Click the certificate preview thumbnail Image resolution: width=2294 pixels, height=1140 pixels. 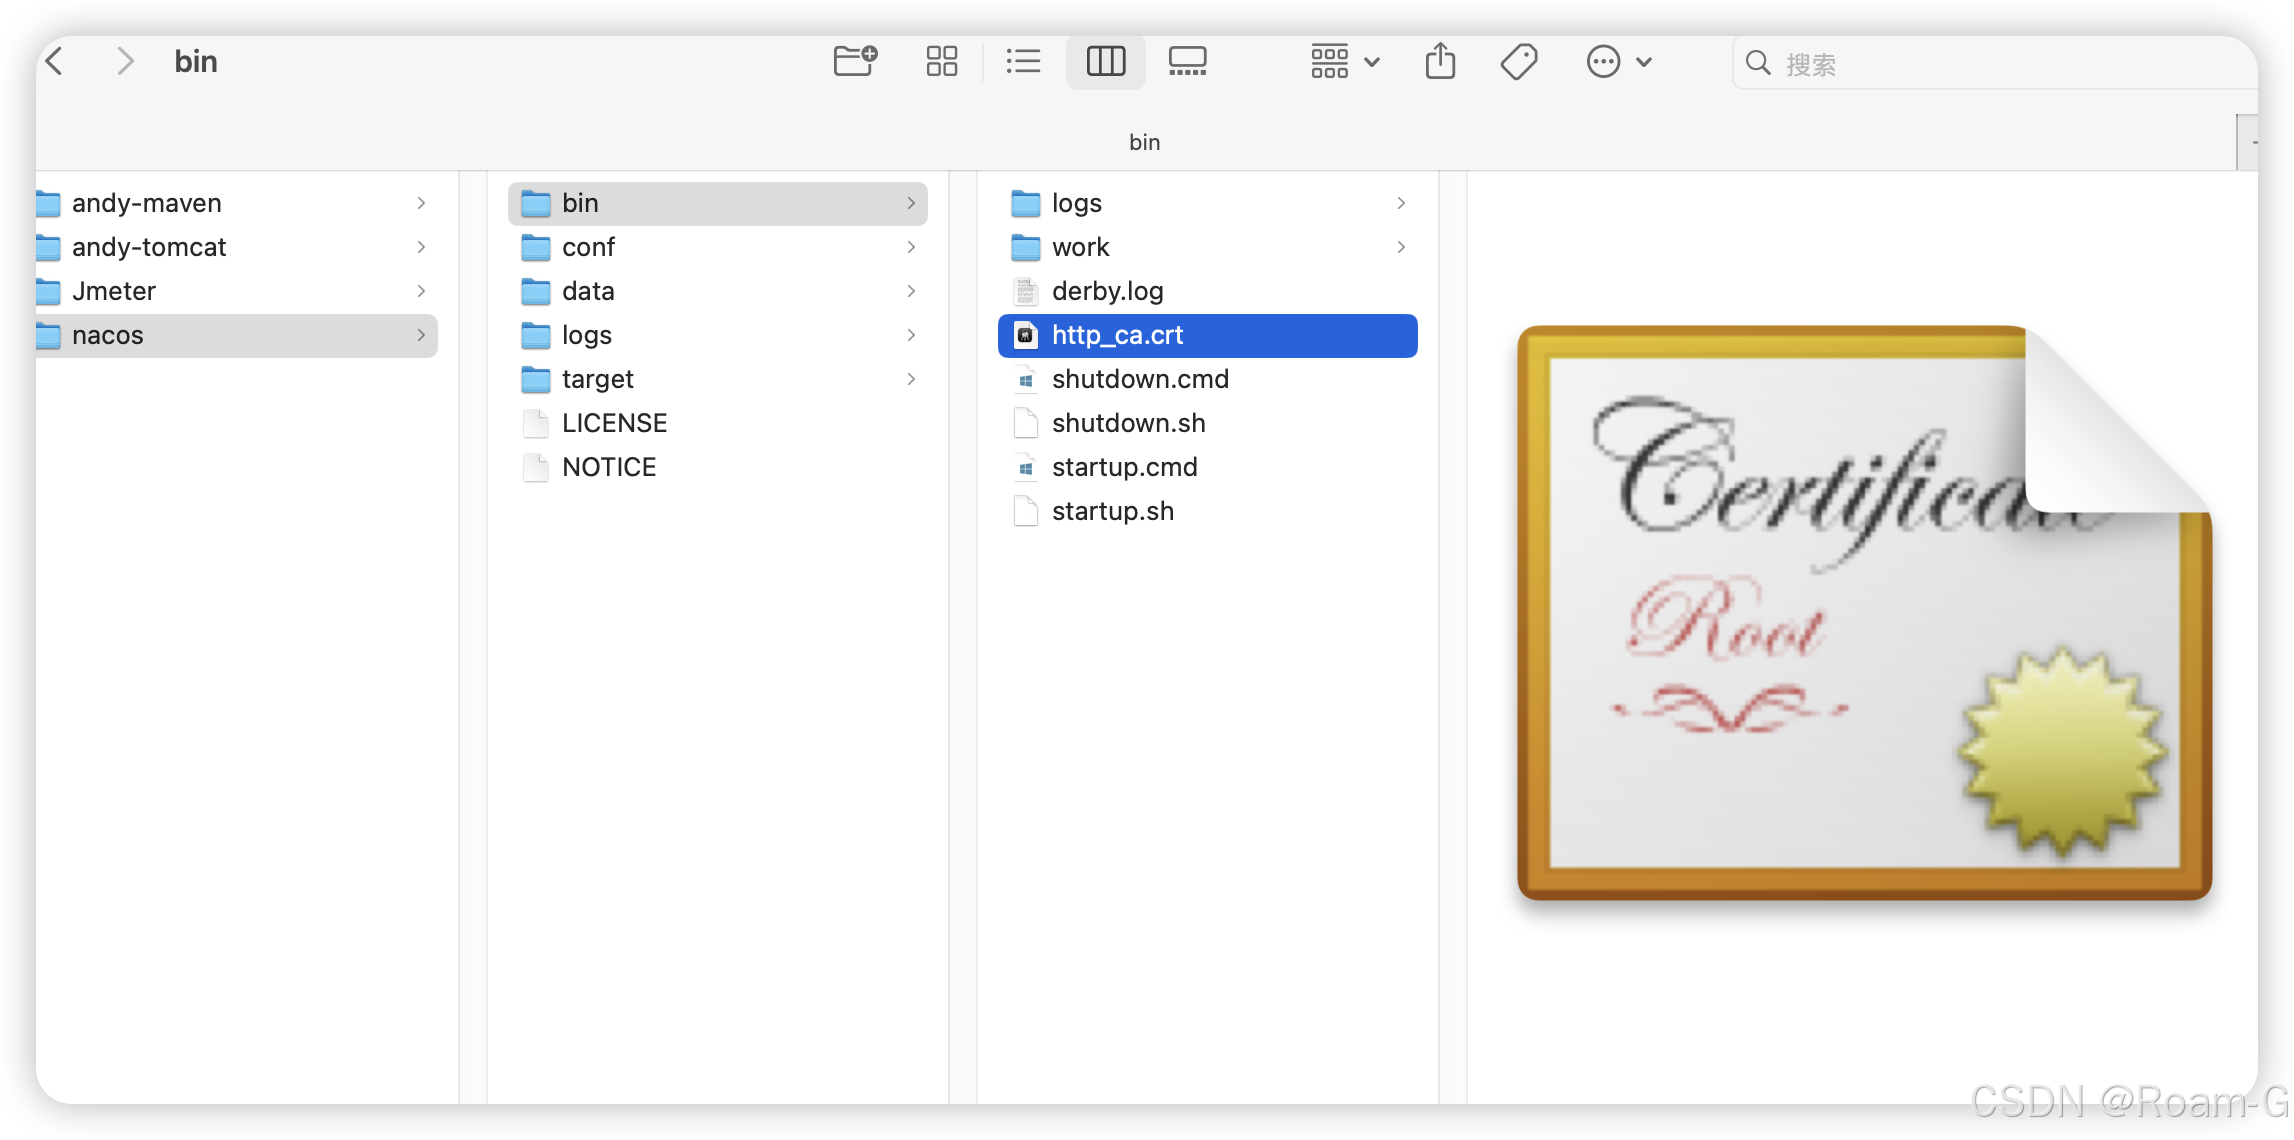pyautogui.click(x=1864, y=612)
